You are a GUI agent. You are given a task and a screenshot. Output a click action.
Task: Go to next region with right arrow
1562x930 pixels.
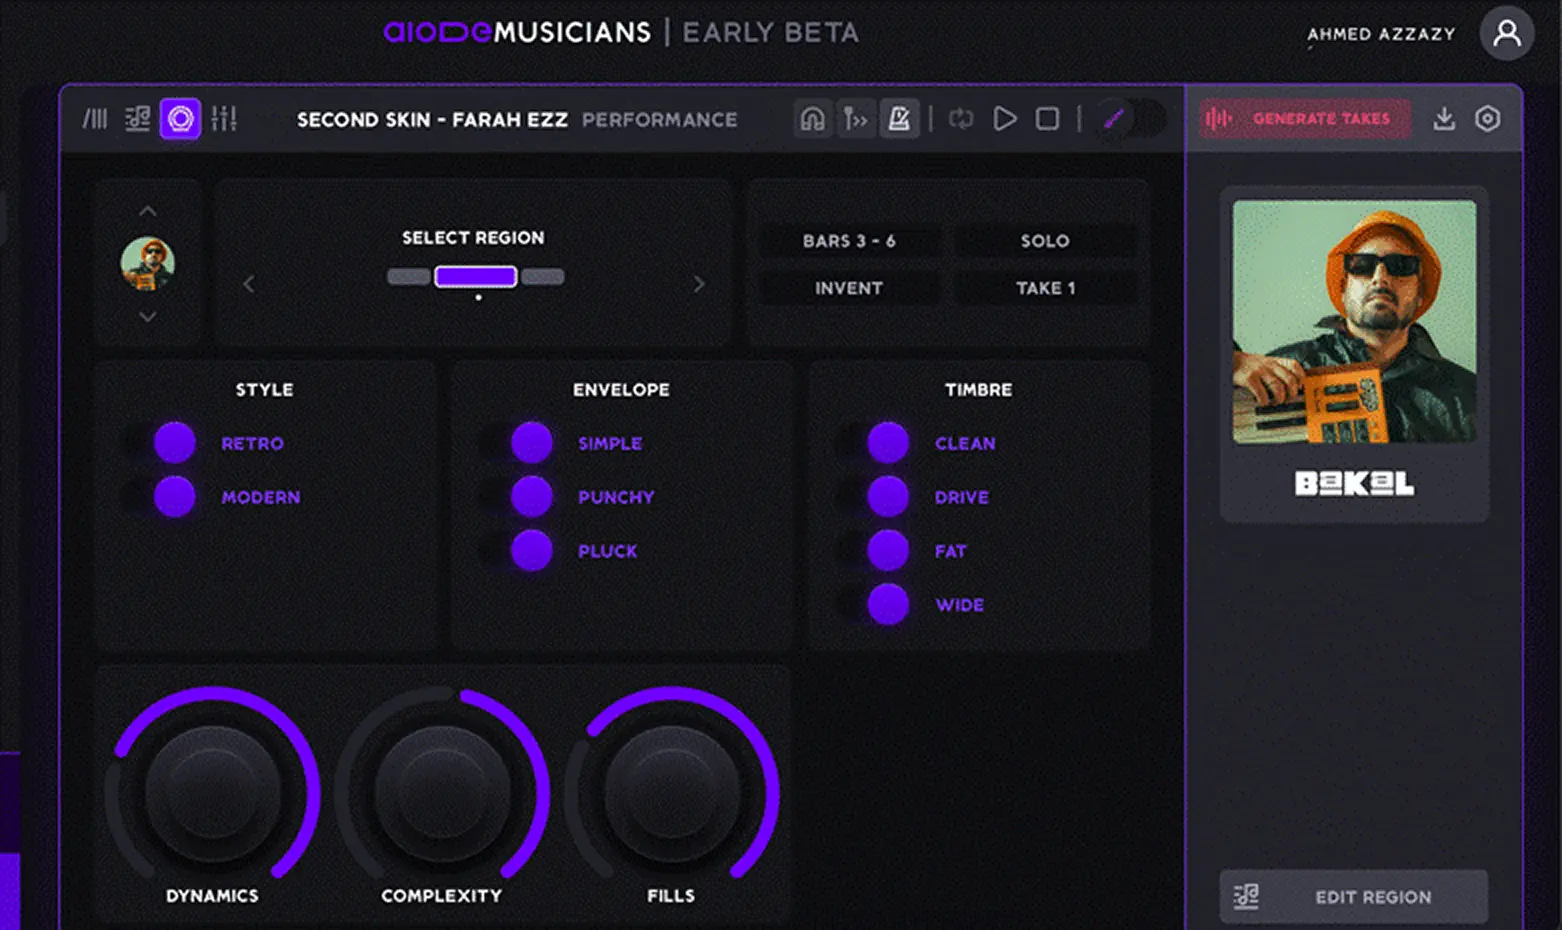pos(699,284)
